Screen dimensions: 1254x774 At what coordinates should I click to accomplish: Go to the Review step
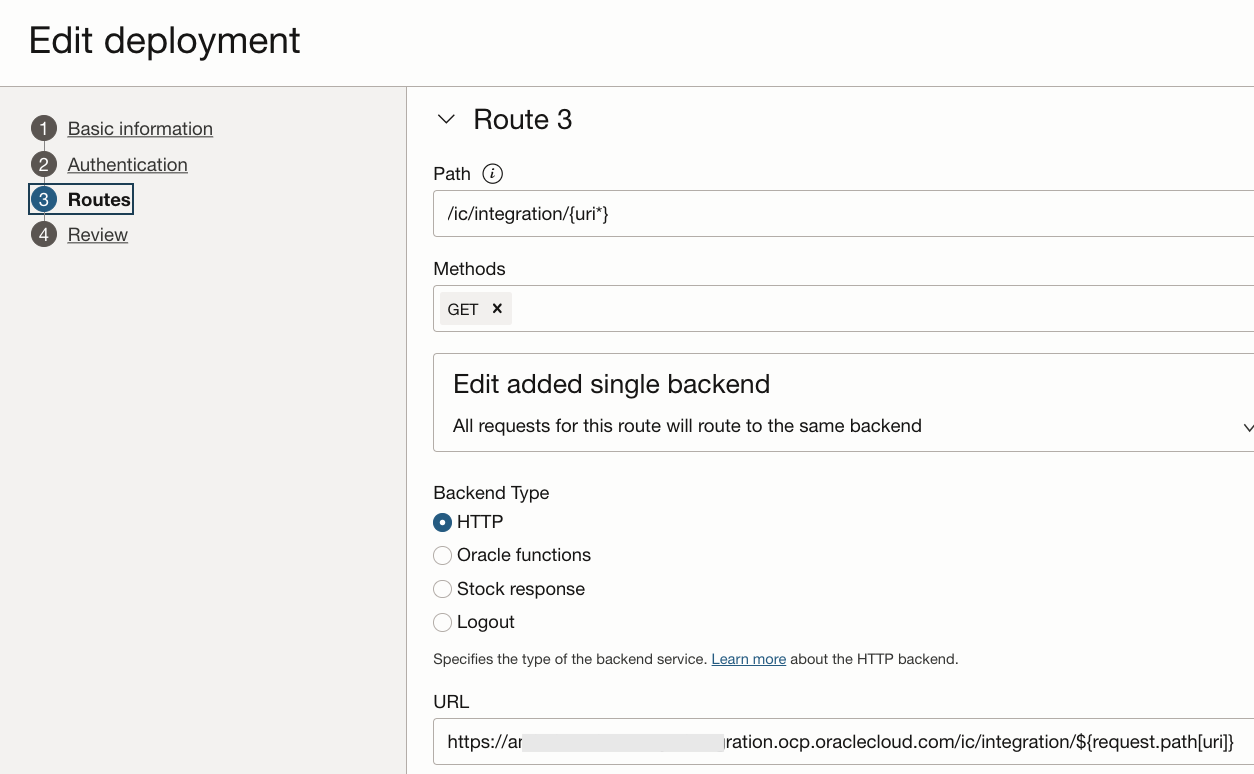(x=97, y=234)
